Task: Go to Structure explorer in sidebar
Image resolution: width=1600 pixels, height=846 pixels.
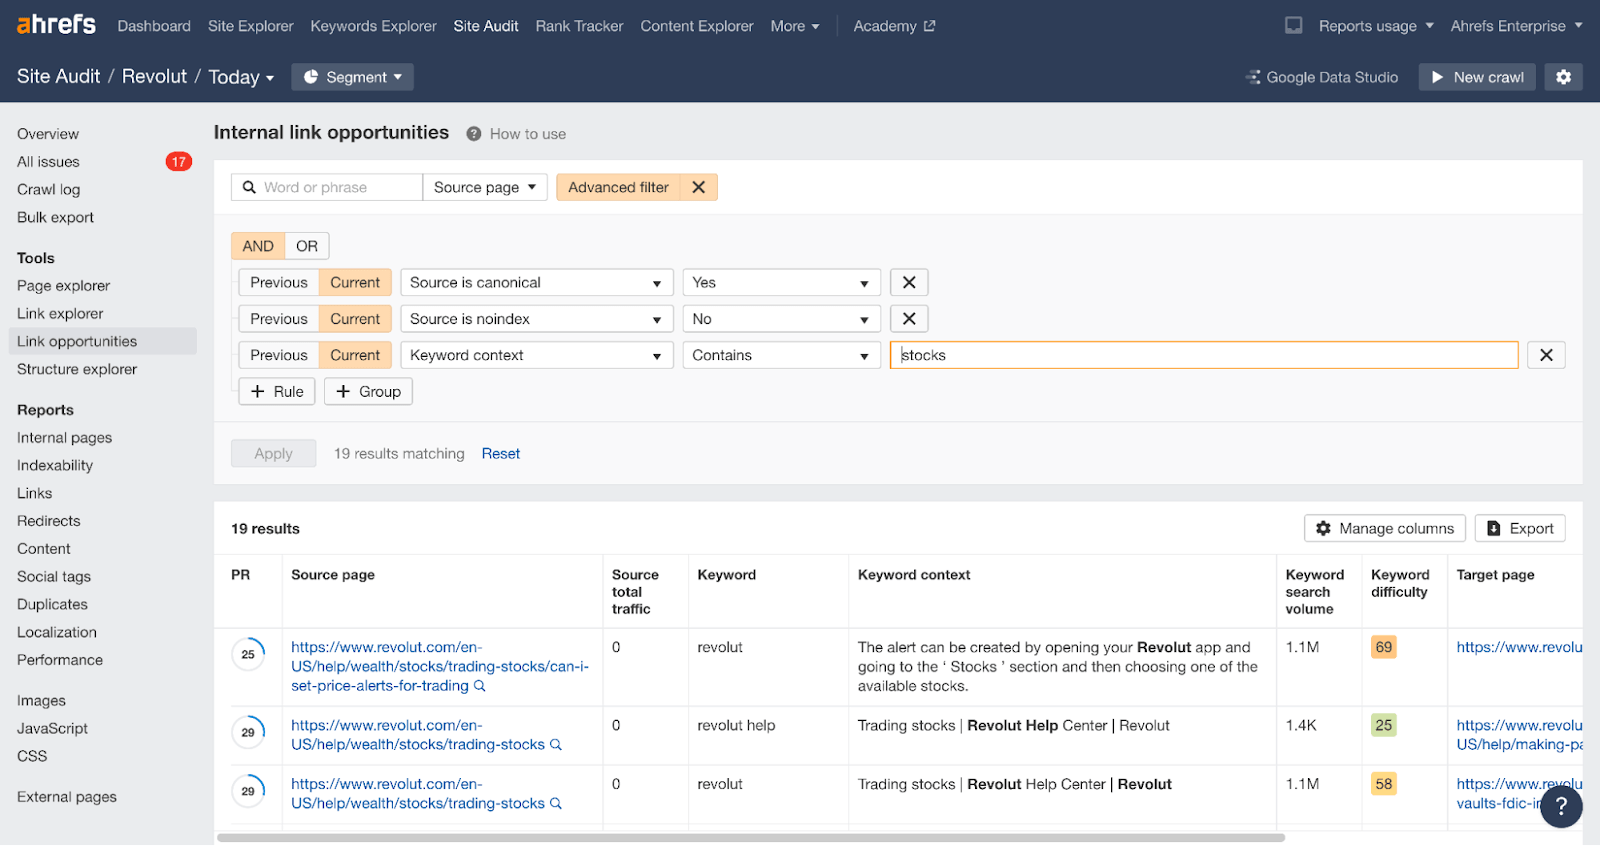Action: [x=77, y=369]
